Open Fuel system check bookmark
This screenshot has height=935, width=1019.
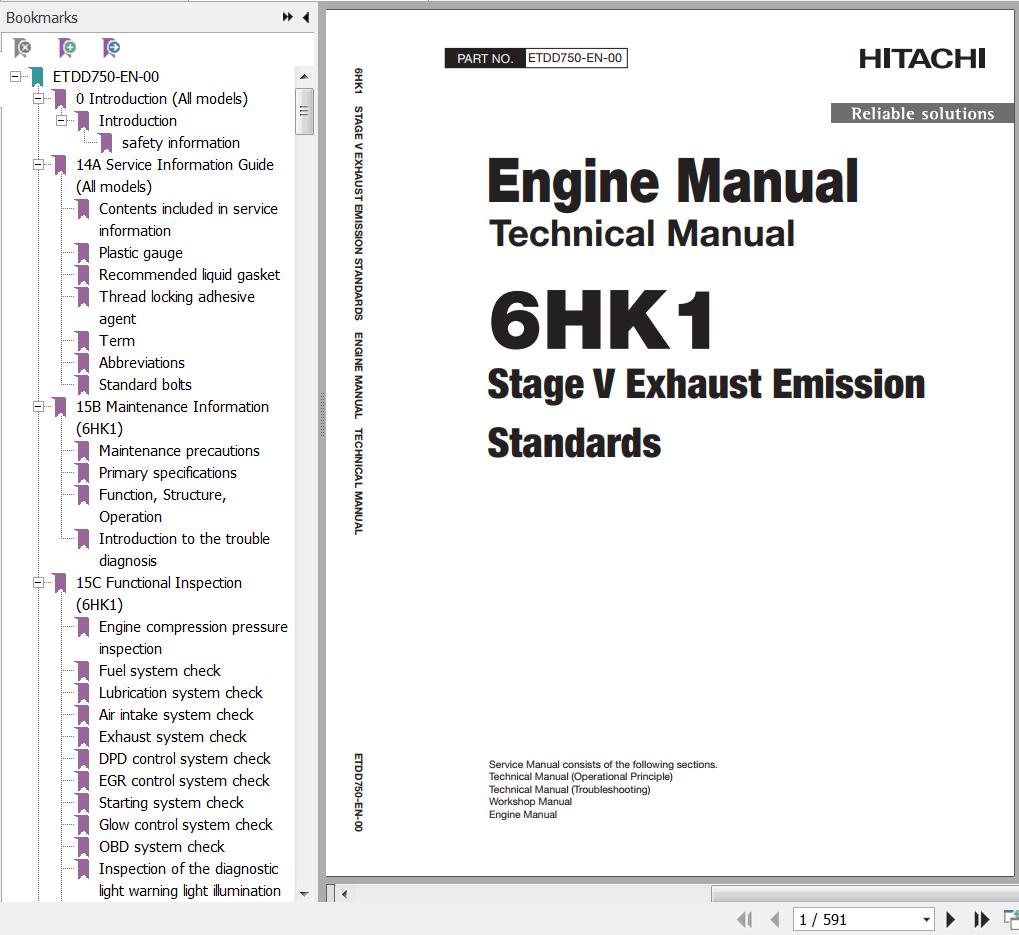pos(159,671)
